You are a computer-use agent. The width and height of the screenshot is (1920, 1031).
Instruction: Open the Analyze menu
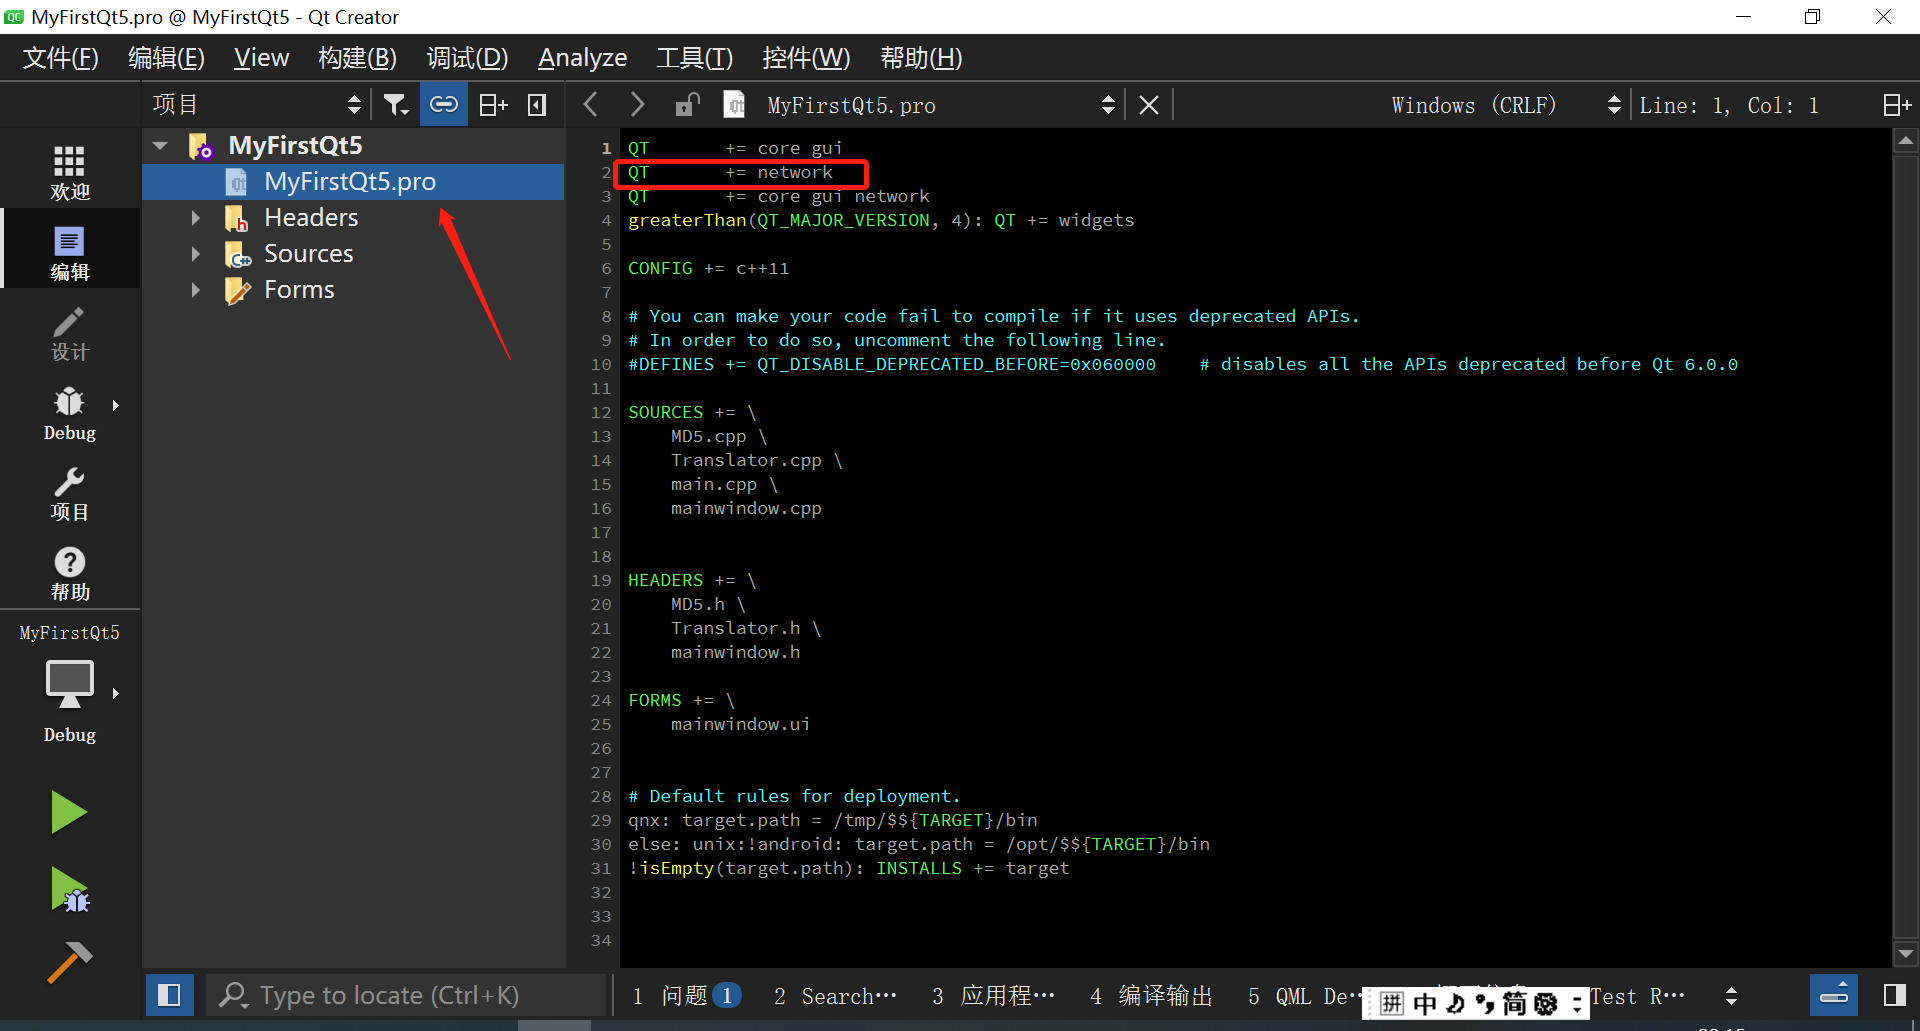[582, 57]
